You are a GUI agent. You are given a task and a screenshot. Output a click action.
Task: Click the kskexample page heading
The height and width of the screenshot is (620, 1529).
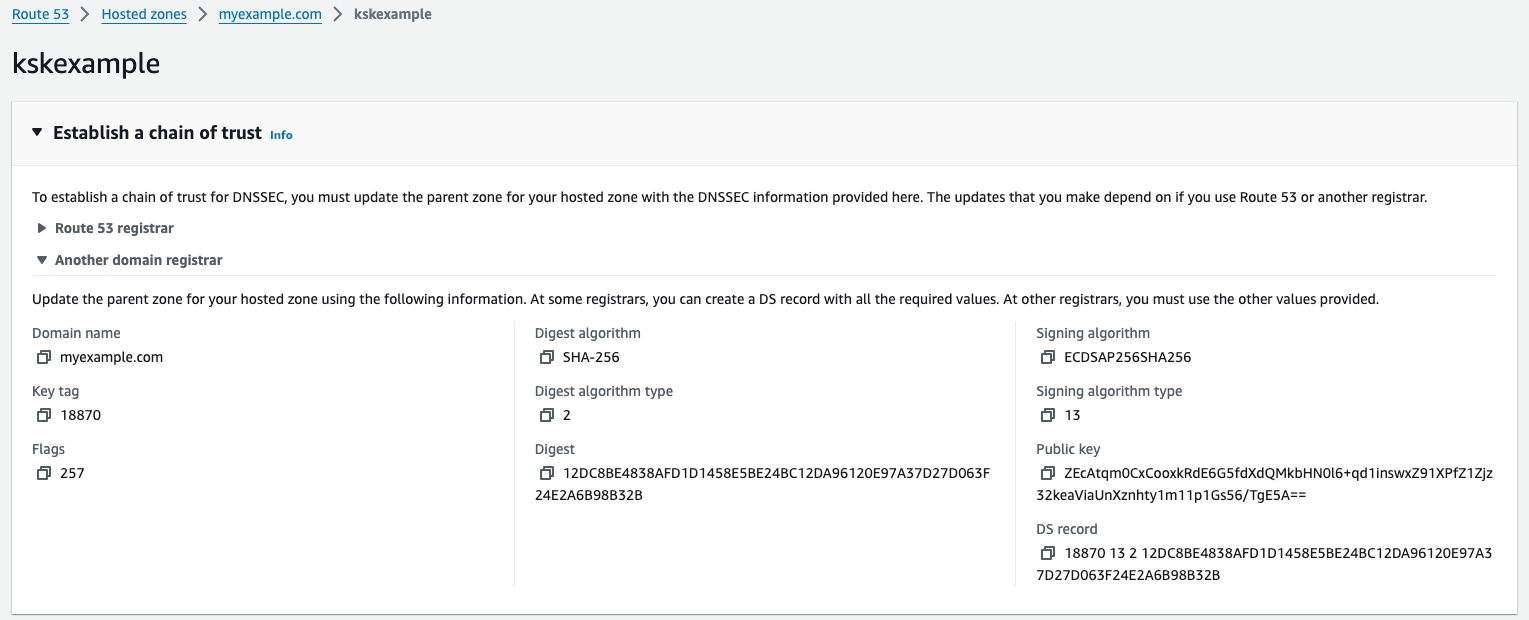point(86,64)
